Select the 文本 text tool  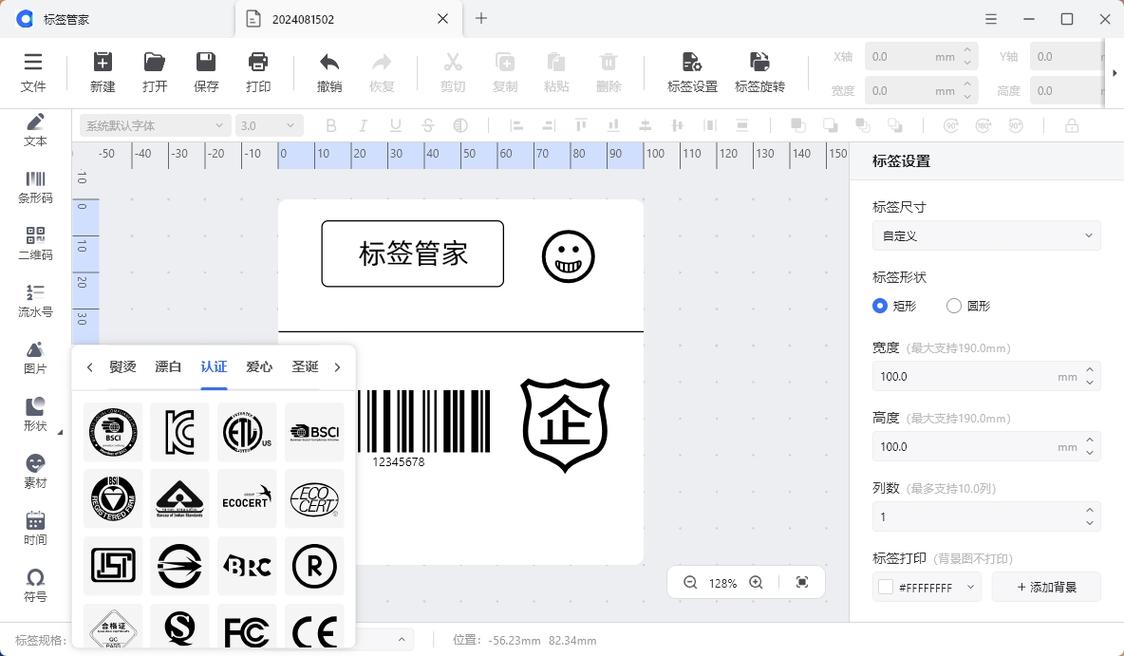(35, 130)
